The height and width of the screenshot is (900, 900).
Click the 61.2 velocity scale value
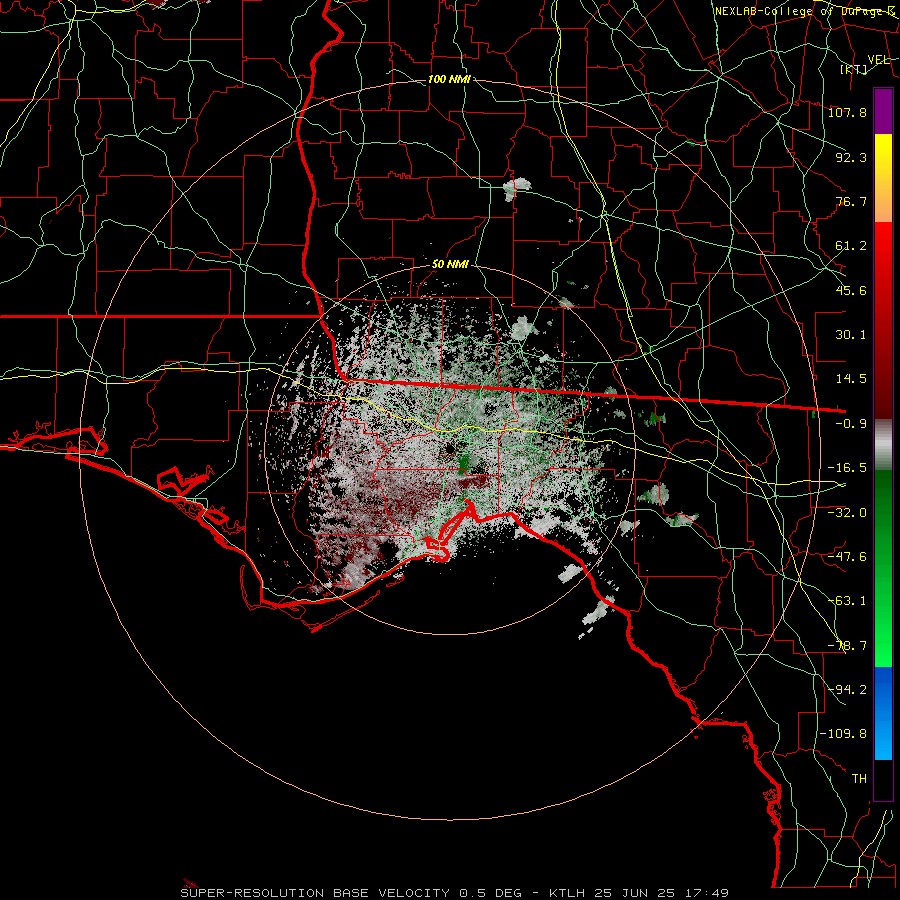point(851,246)
